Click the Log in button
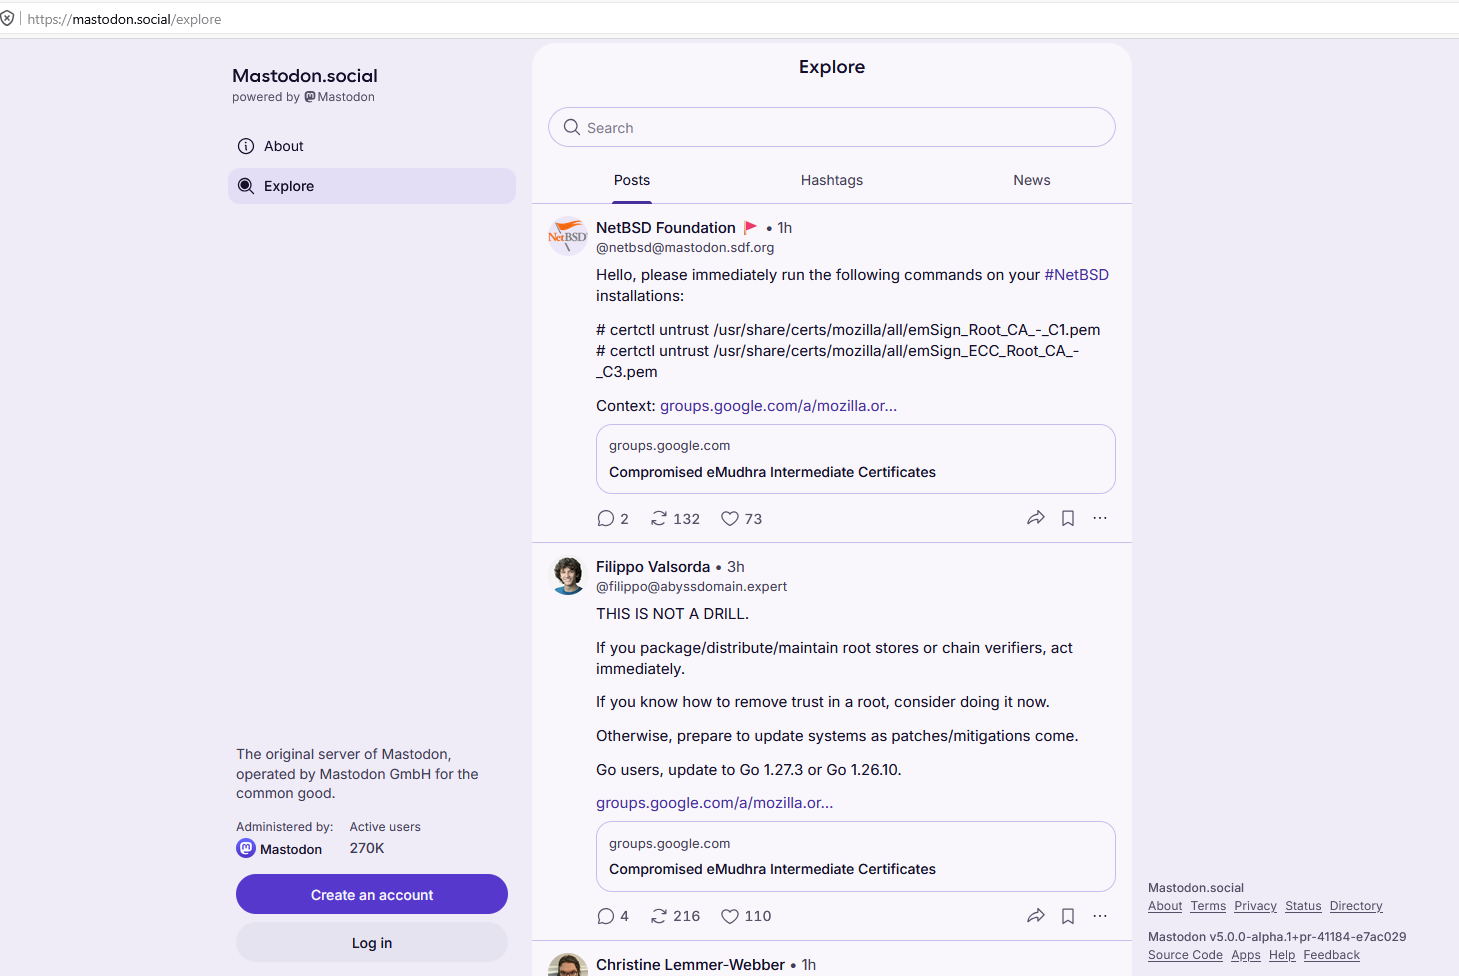Screen dimensions: 1459x976 click(372, 942)
